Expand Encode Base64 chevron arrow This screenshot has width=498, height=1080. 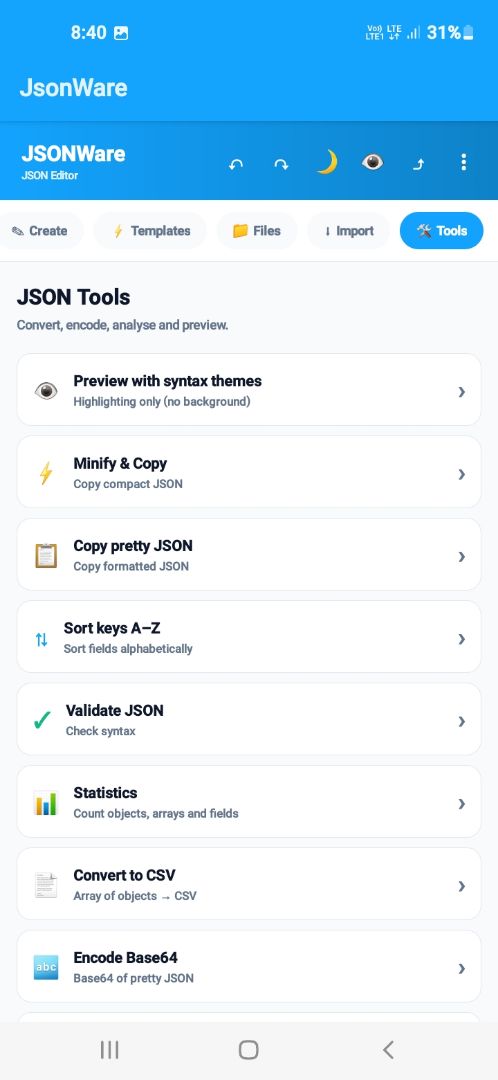coord(461,968)
